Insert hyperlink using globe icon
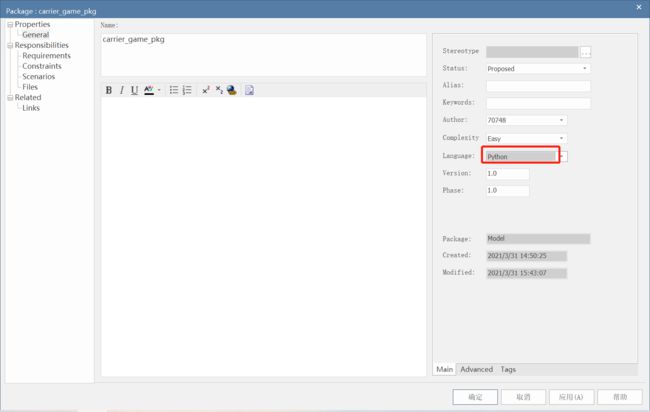 (232, 90)
